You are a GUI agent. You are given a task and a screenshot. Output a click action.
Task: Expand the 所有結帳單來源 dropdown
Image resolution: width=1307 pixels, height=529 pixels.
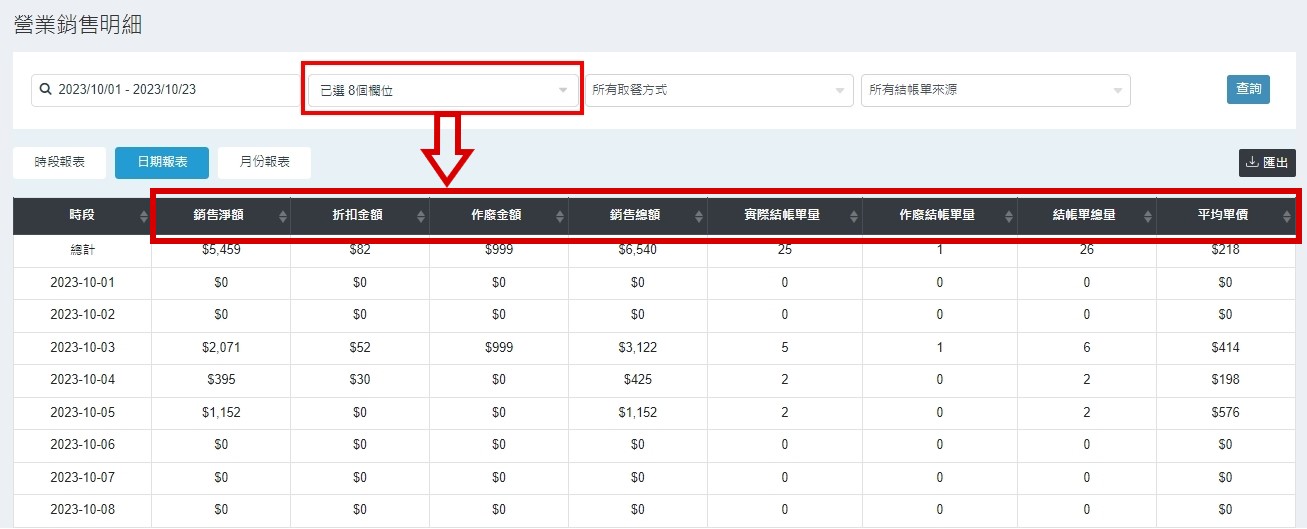[x=995, y=90]
